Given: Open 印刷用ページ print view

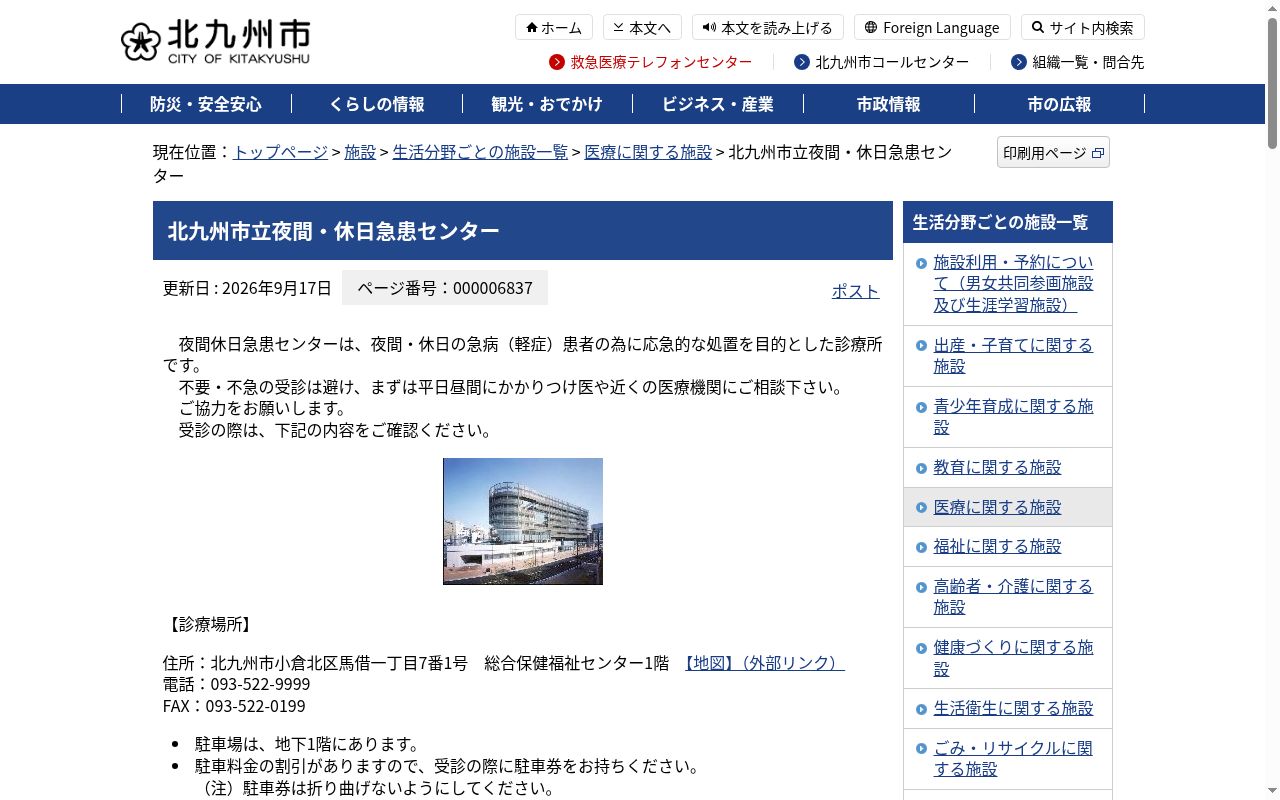Looking at the screenshot, I should [1053, 153].
